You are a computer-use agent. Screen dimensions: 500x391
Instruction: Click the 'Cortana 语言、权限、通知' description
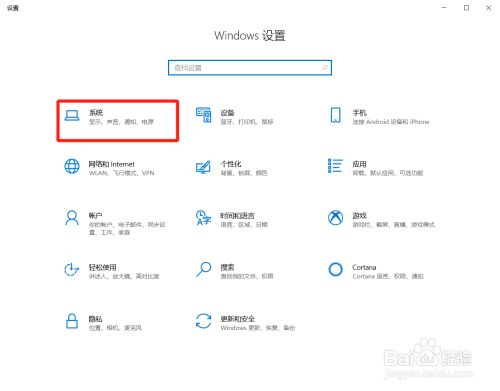(388, 276)
